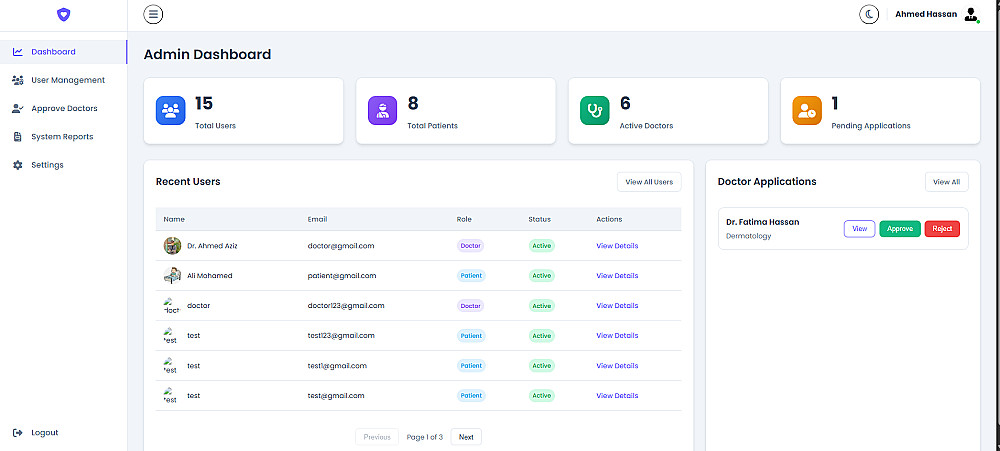Click the name Ali Mohamed in the table
The width and height of the screenshot is (1000, 451).
[x=210, y=276]
